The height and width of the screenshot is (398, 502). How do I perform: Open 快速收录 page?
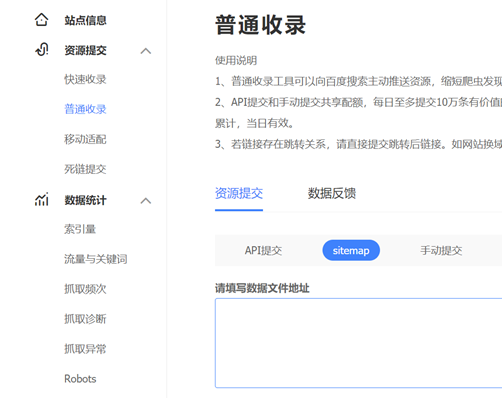coord(85,79)
